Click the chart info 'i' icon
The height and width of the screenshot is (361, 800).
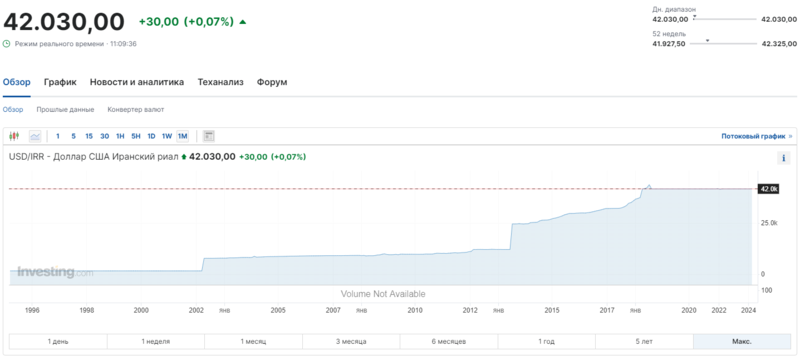point(784,158)
